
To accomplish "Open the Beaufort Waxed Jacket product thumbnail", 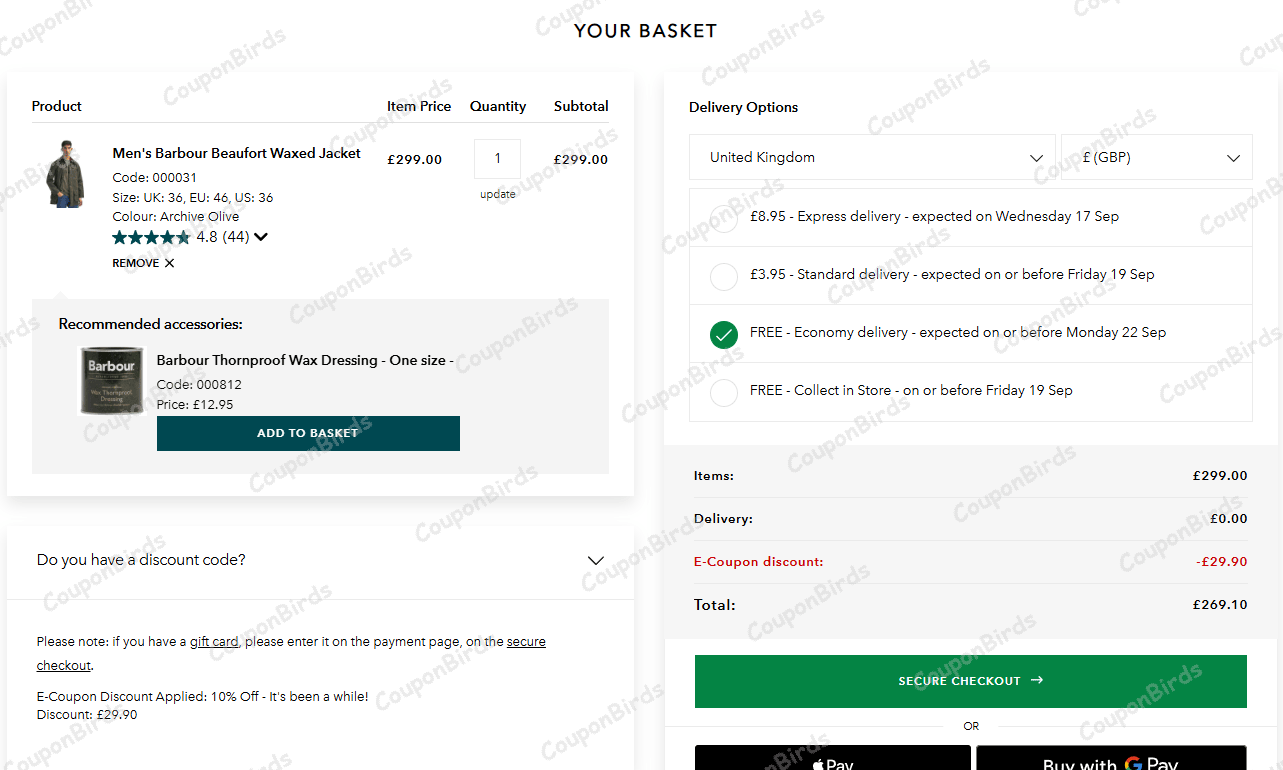I will tap(66, 174).
